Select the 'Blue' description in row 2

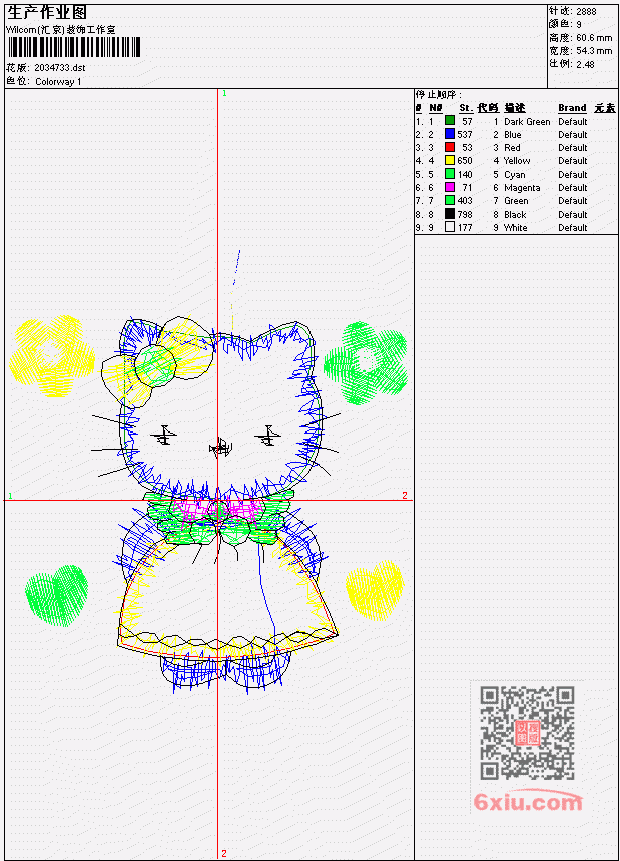512,135
